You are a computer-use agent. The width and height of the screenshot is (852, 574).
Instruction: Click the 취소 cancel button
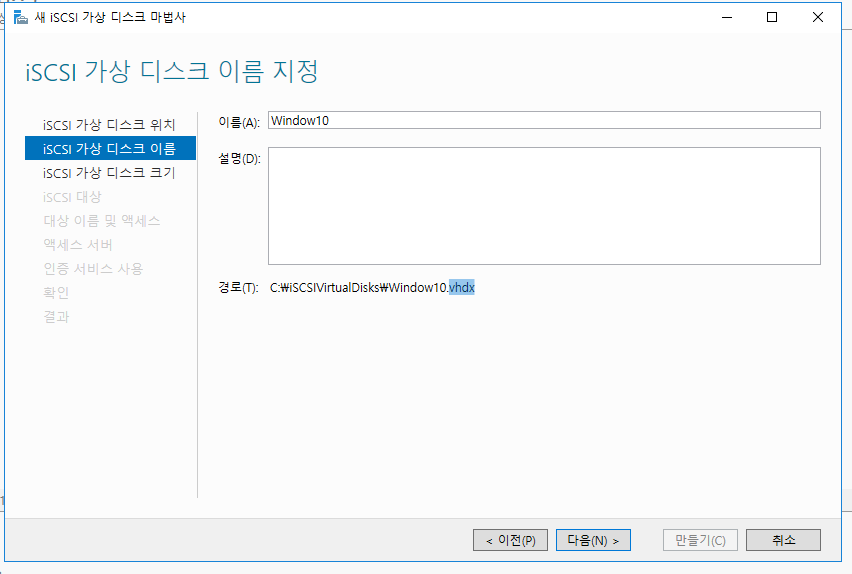click(783, 540)
